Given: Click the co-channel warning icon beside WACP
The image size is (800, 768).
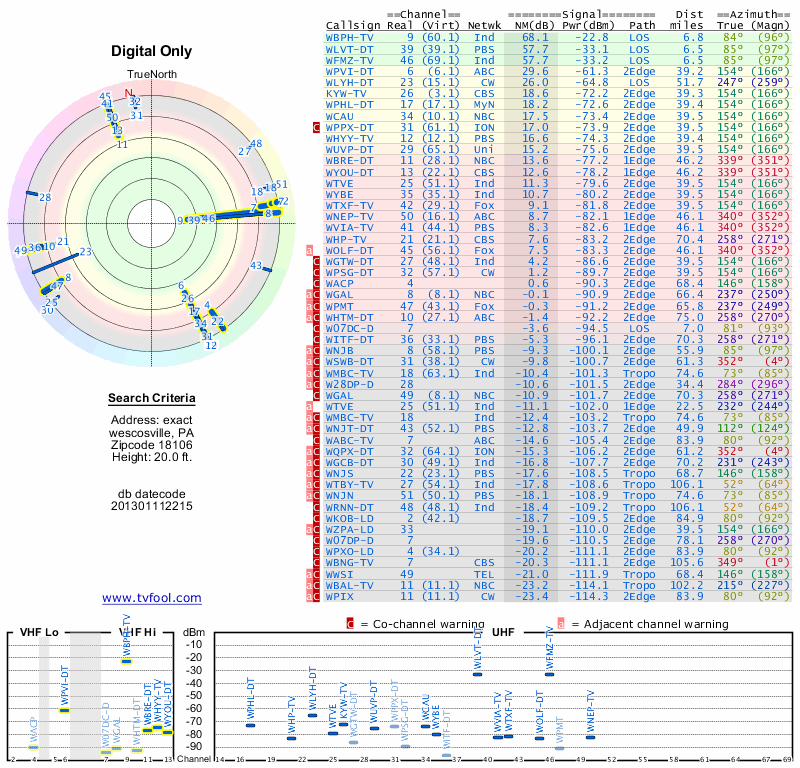Looking at the screenshot, I should coord(317,283).
